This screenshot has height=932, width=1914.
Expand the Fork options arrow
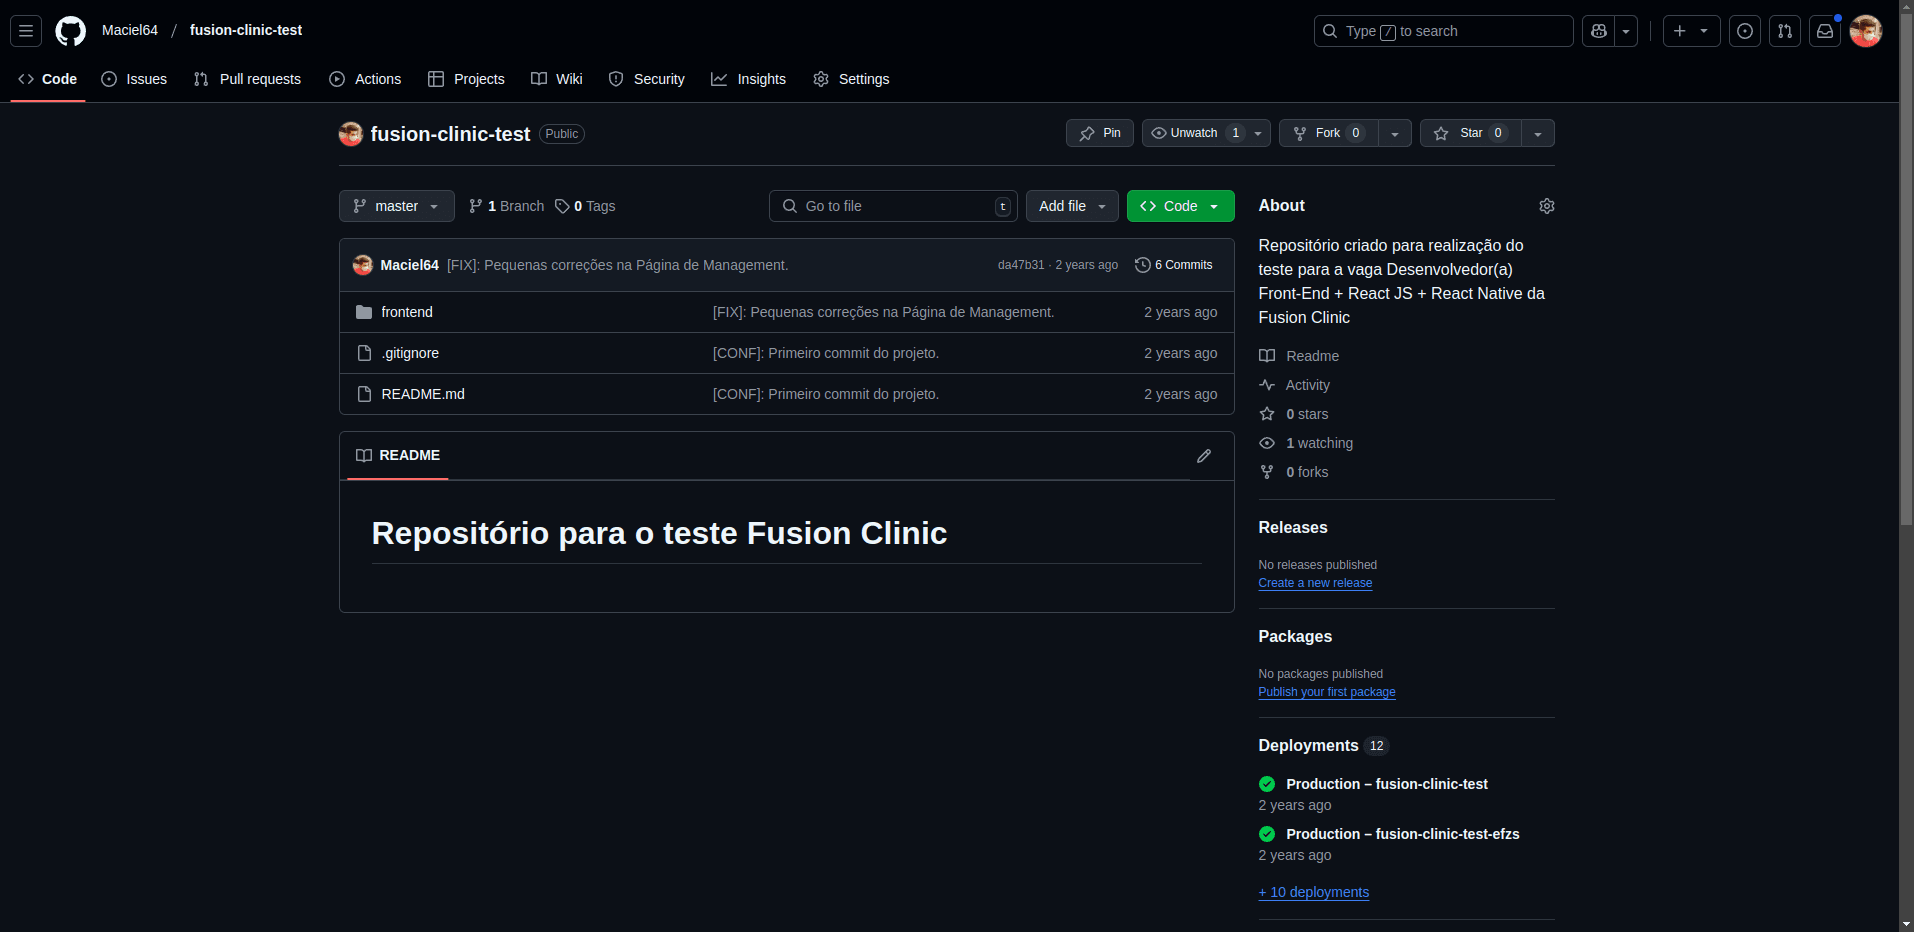[1395, 133]
